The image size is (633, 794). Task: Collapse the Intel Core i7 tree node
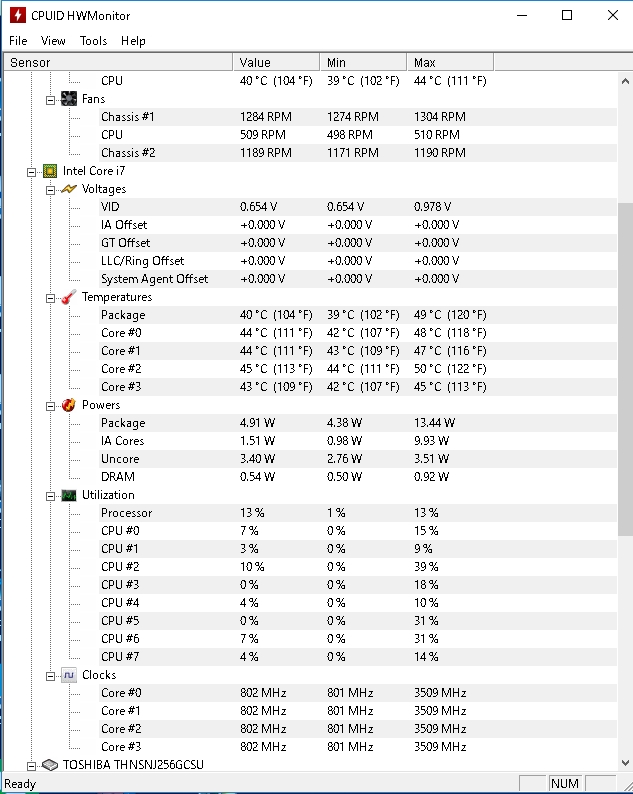coord(32,171)
